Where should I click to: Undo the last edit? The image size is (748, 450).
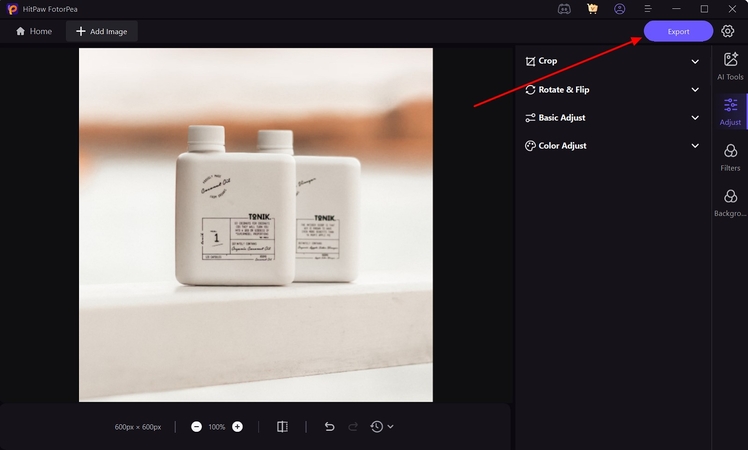click(329, 427)
